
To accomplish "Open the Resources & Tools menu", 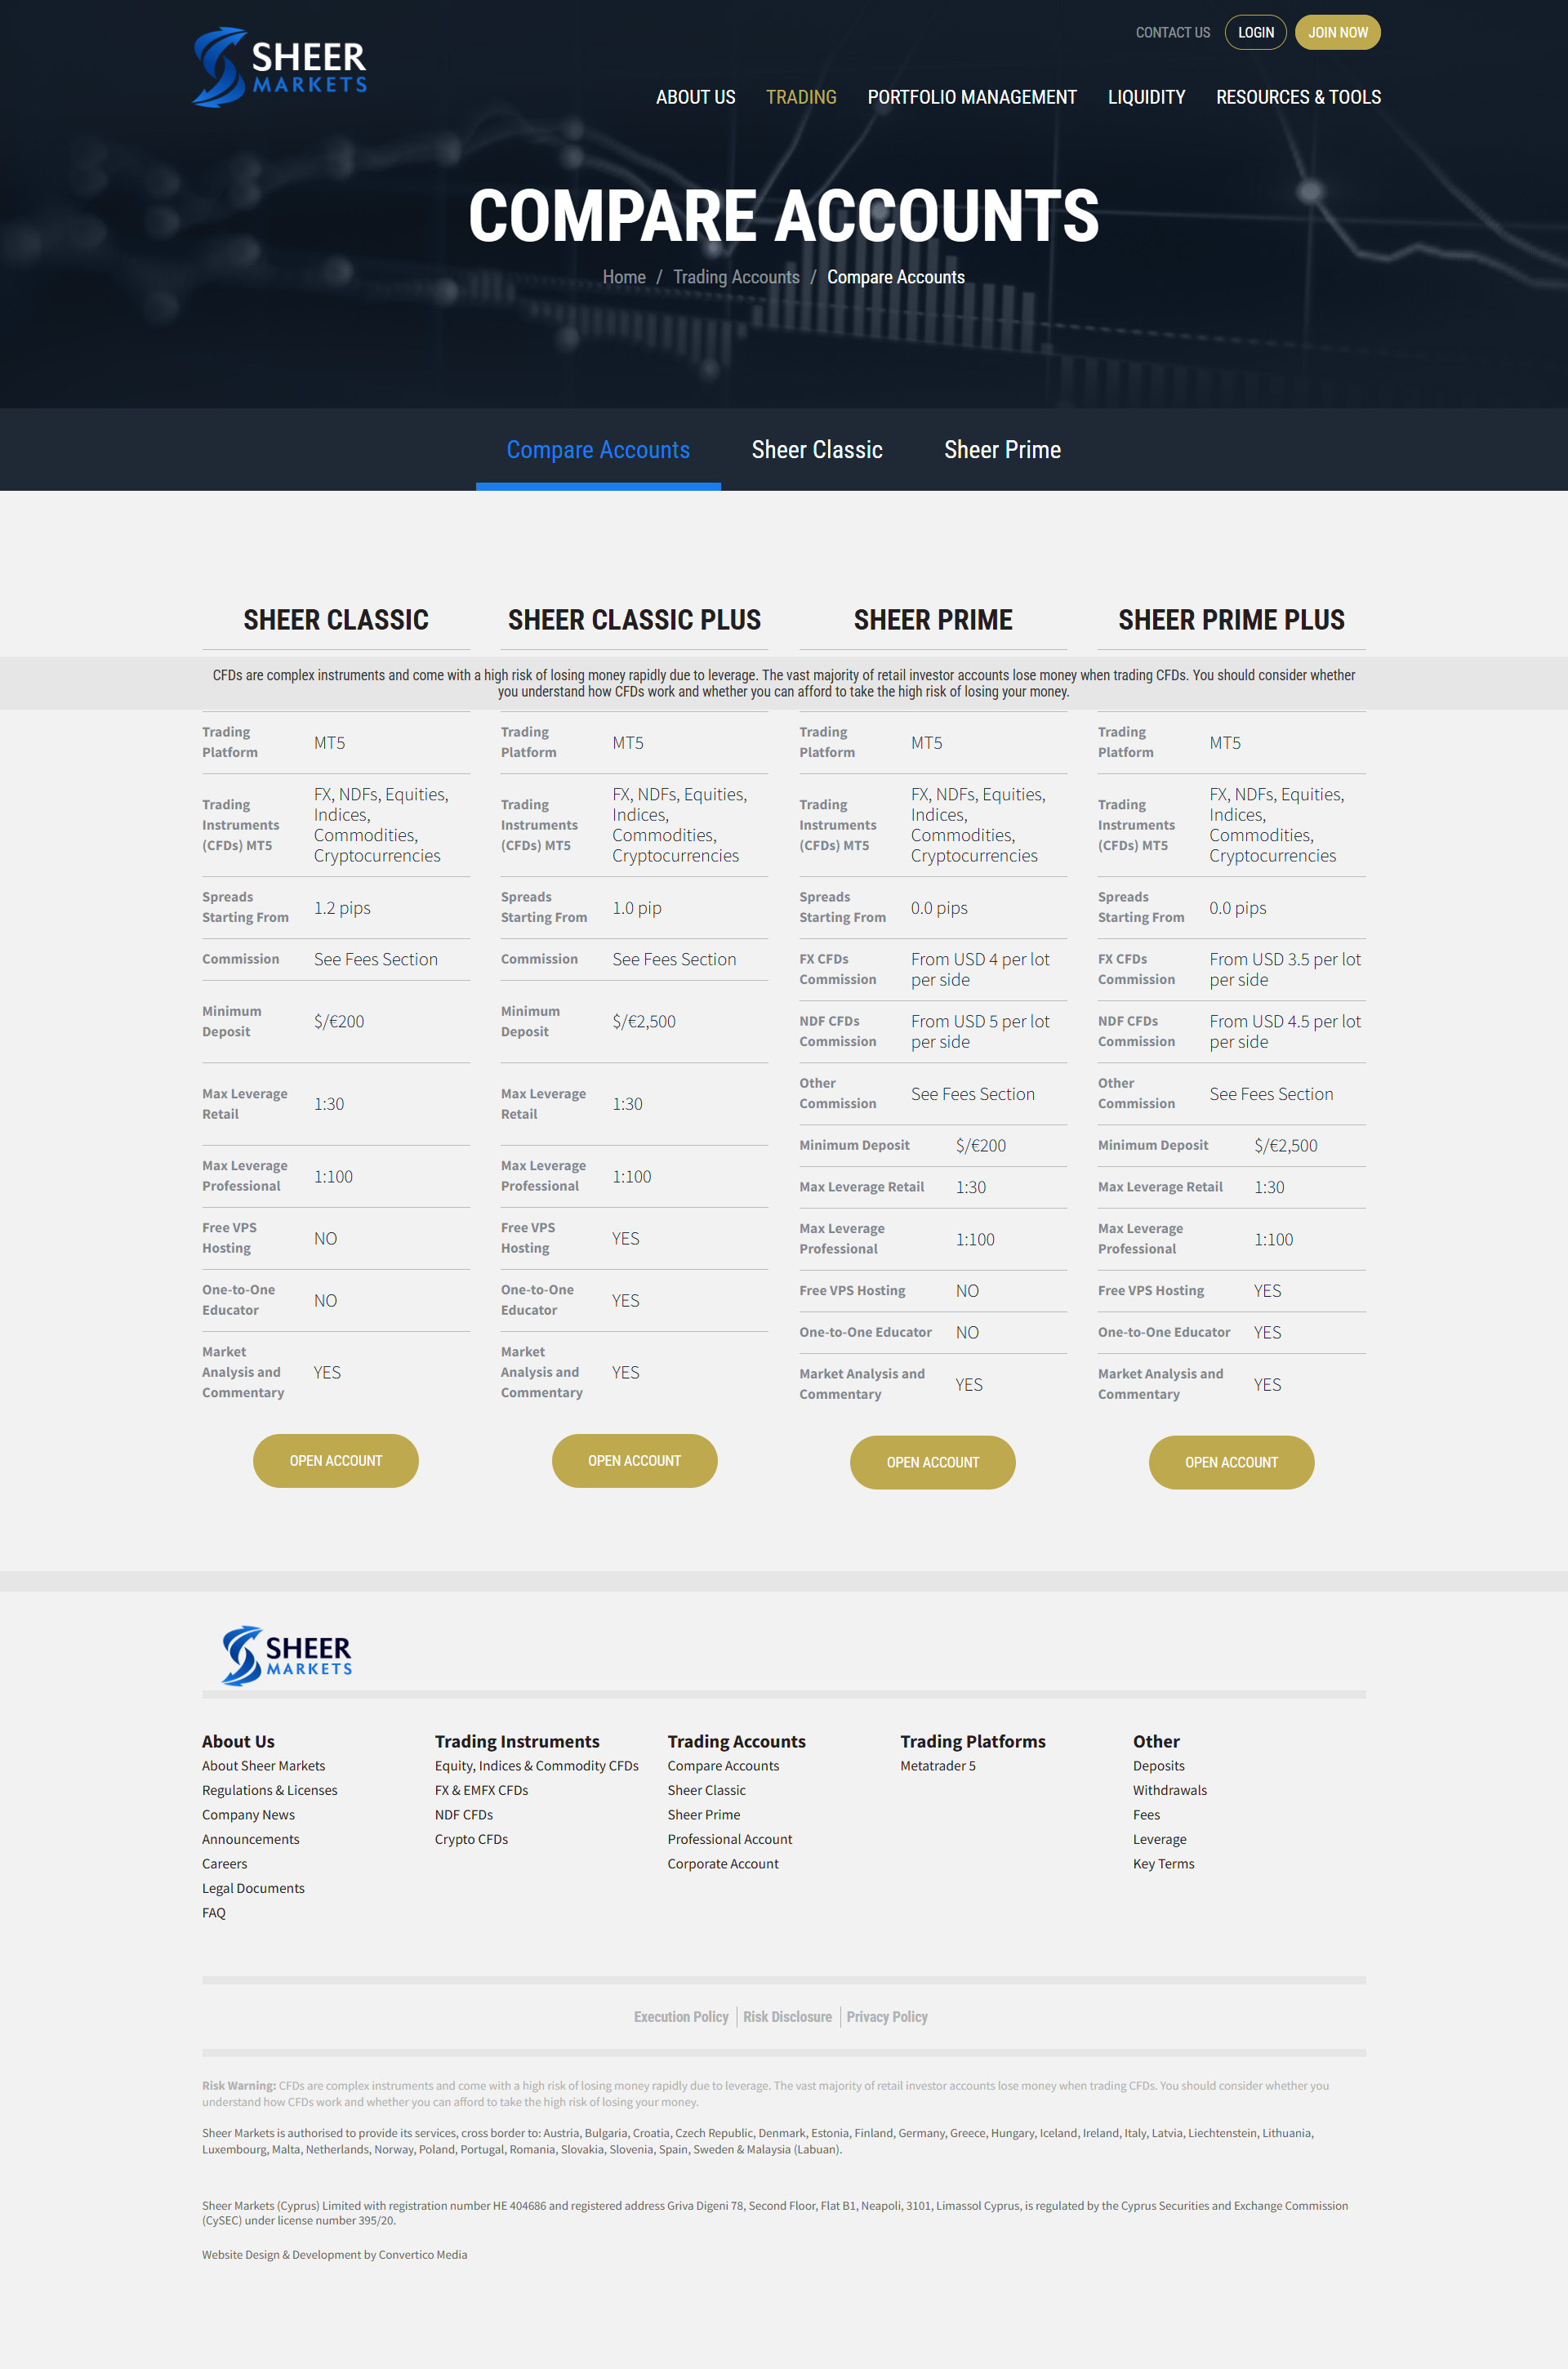I will coord(1298,97).
